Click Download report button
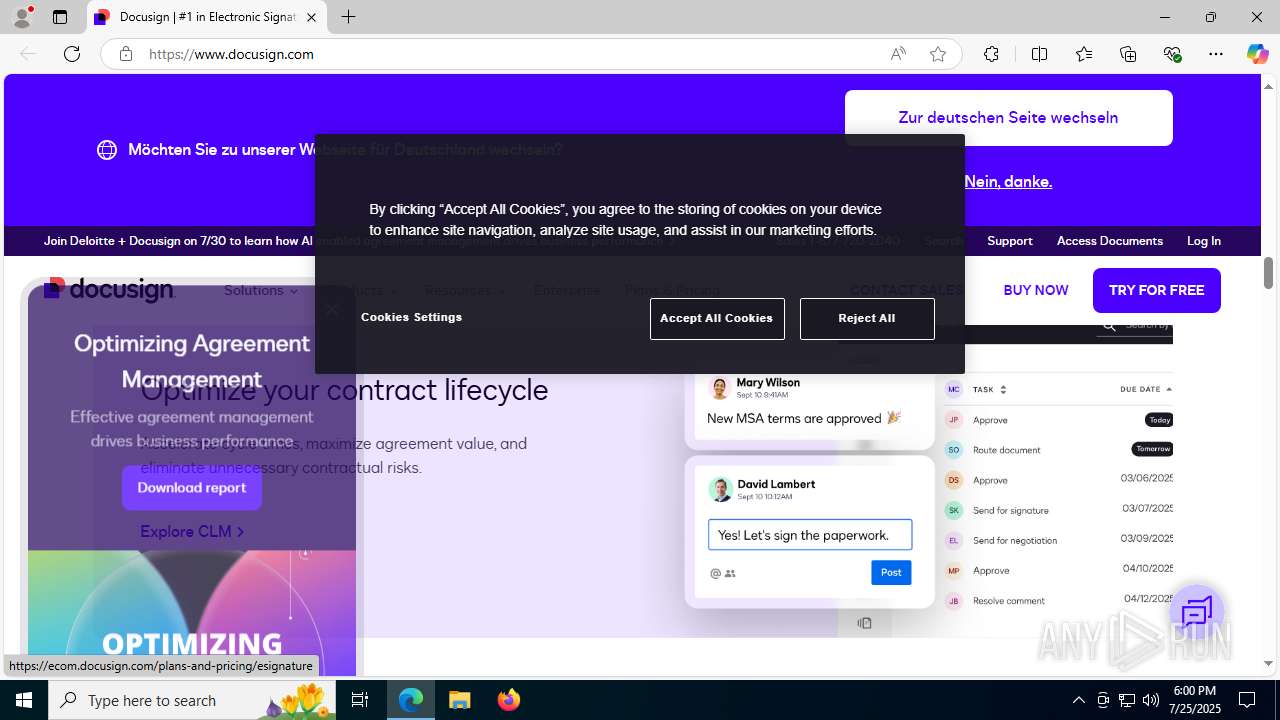1280x720 pixels. (192, 488)
